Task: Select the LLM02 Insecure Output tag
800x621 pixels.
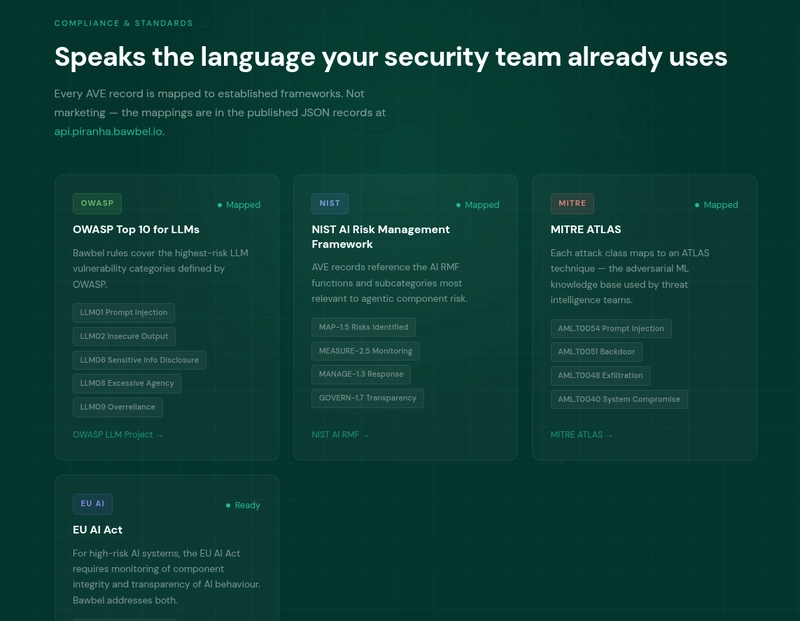Action: 124,336
